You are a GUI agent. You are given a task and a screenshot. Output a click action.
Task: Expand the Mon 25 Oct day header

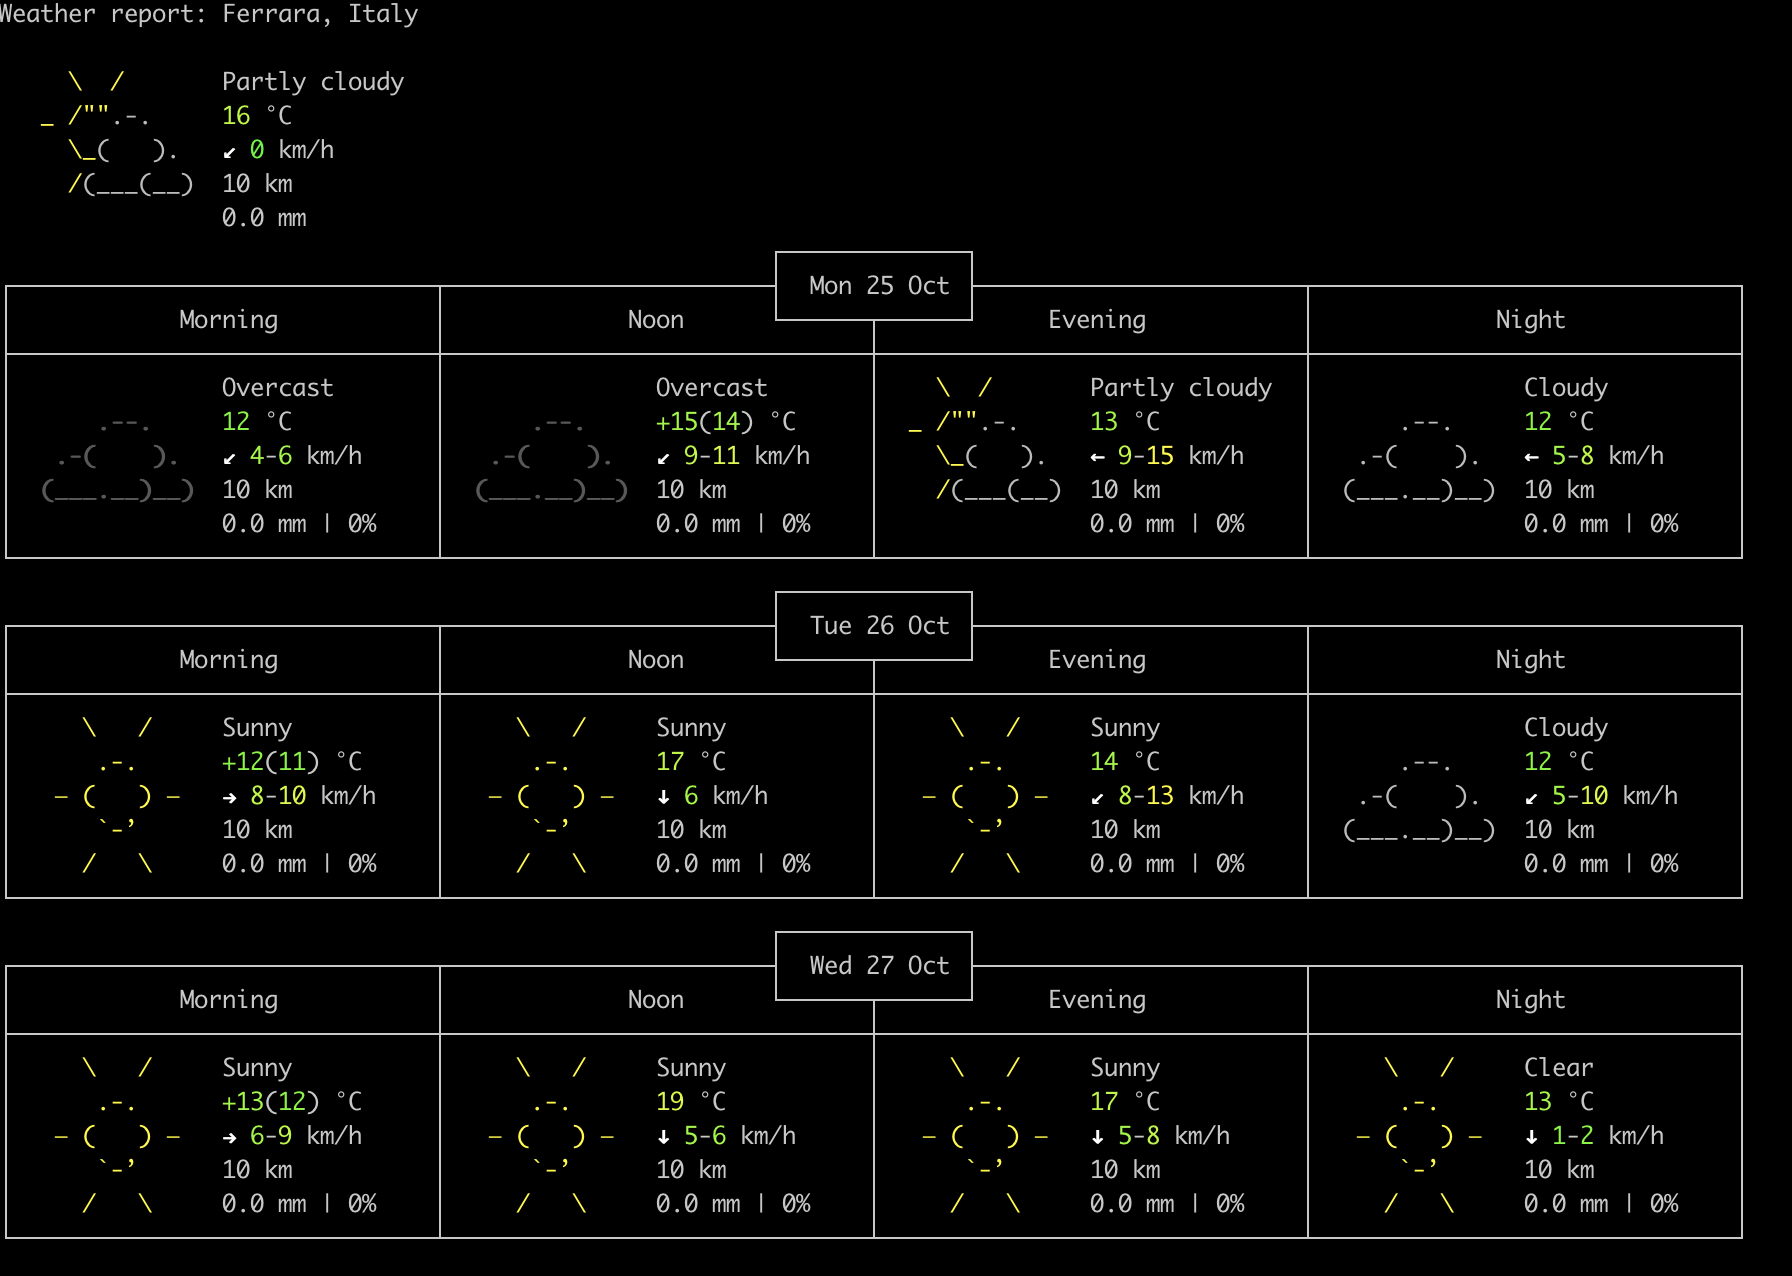pos(872,286)
